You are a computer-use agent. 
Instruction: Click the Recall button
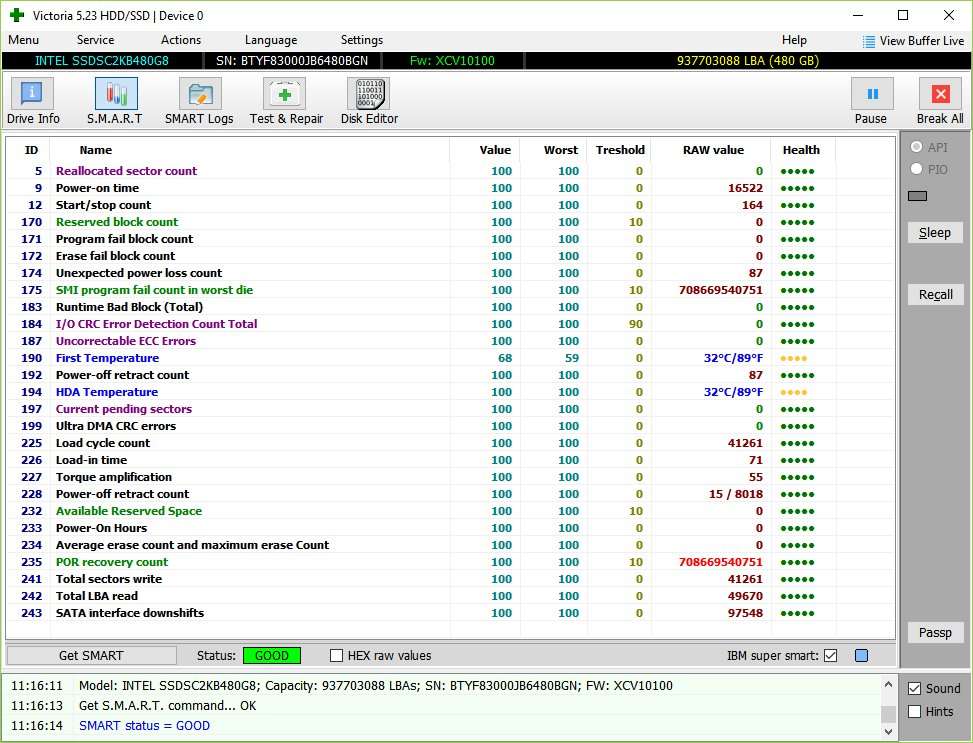935,294
